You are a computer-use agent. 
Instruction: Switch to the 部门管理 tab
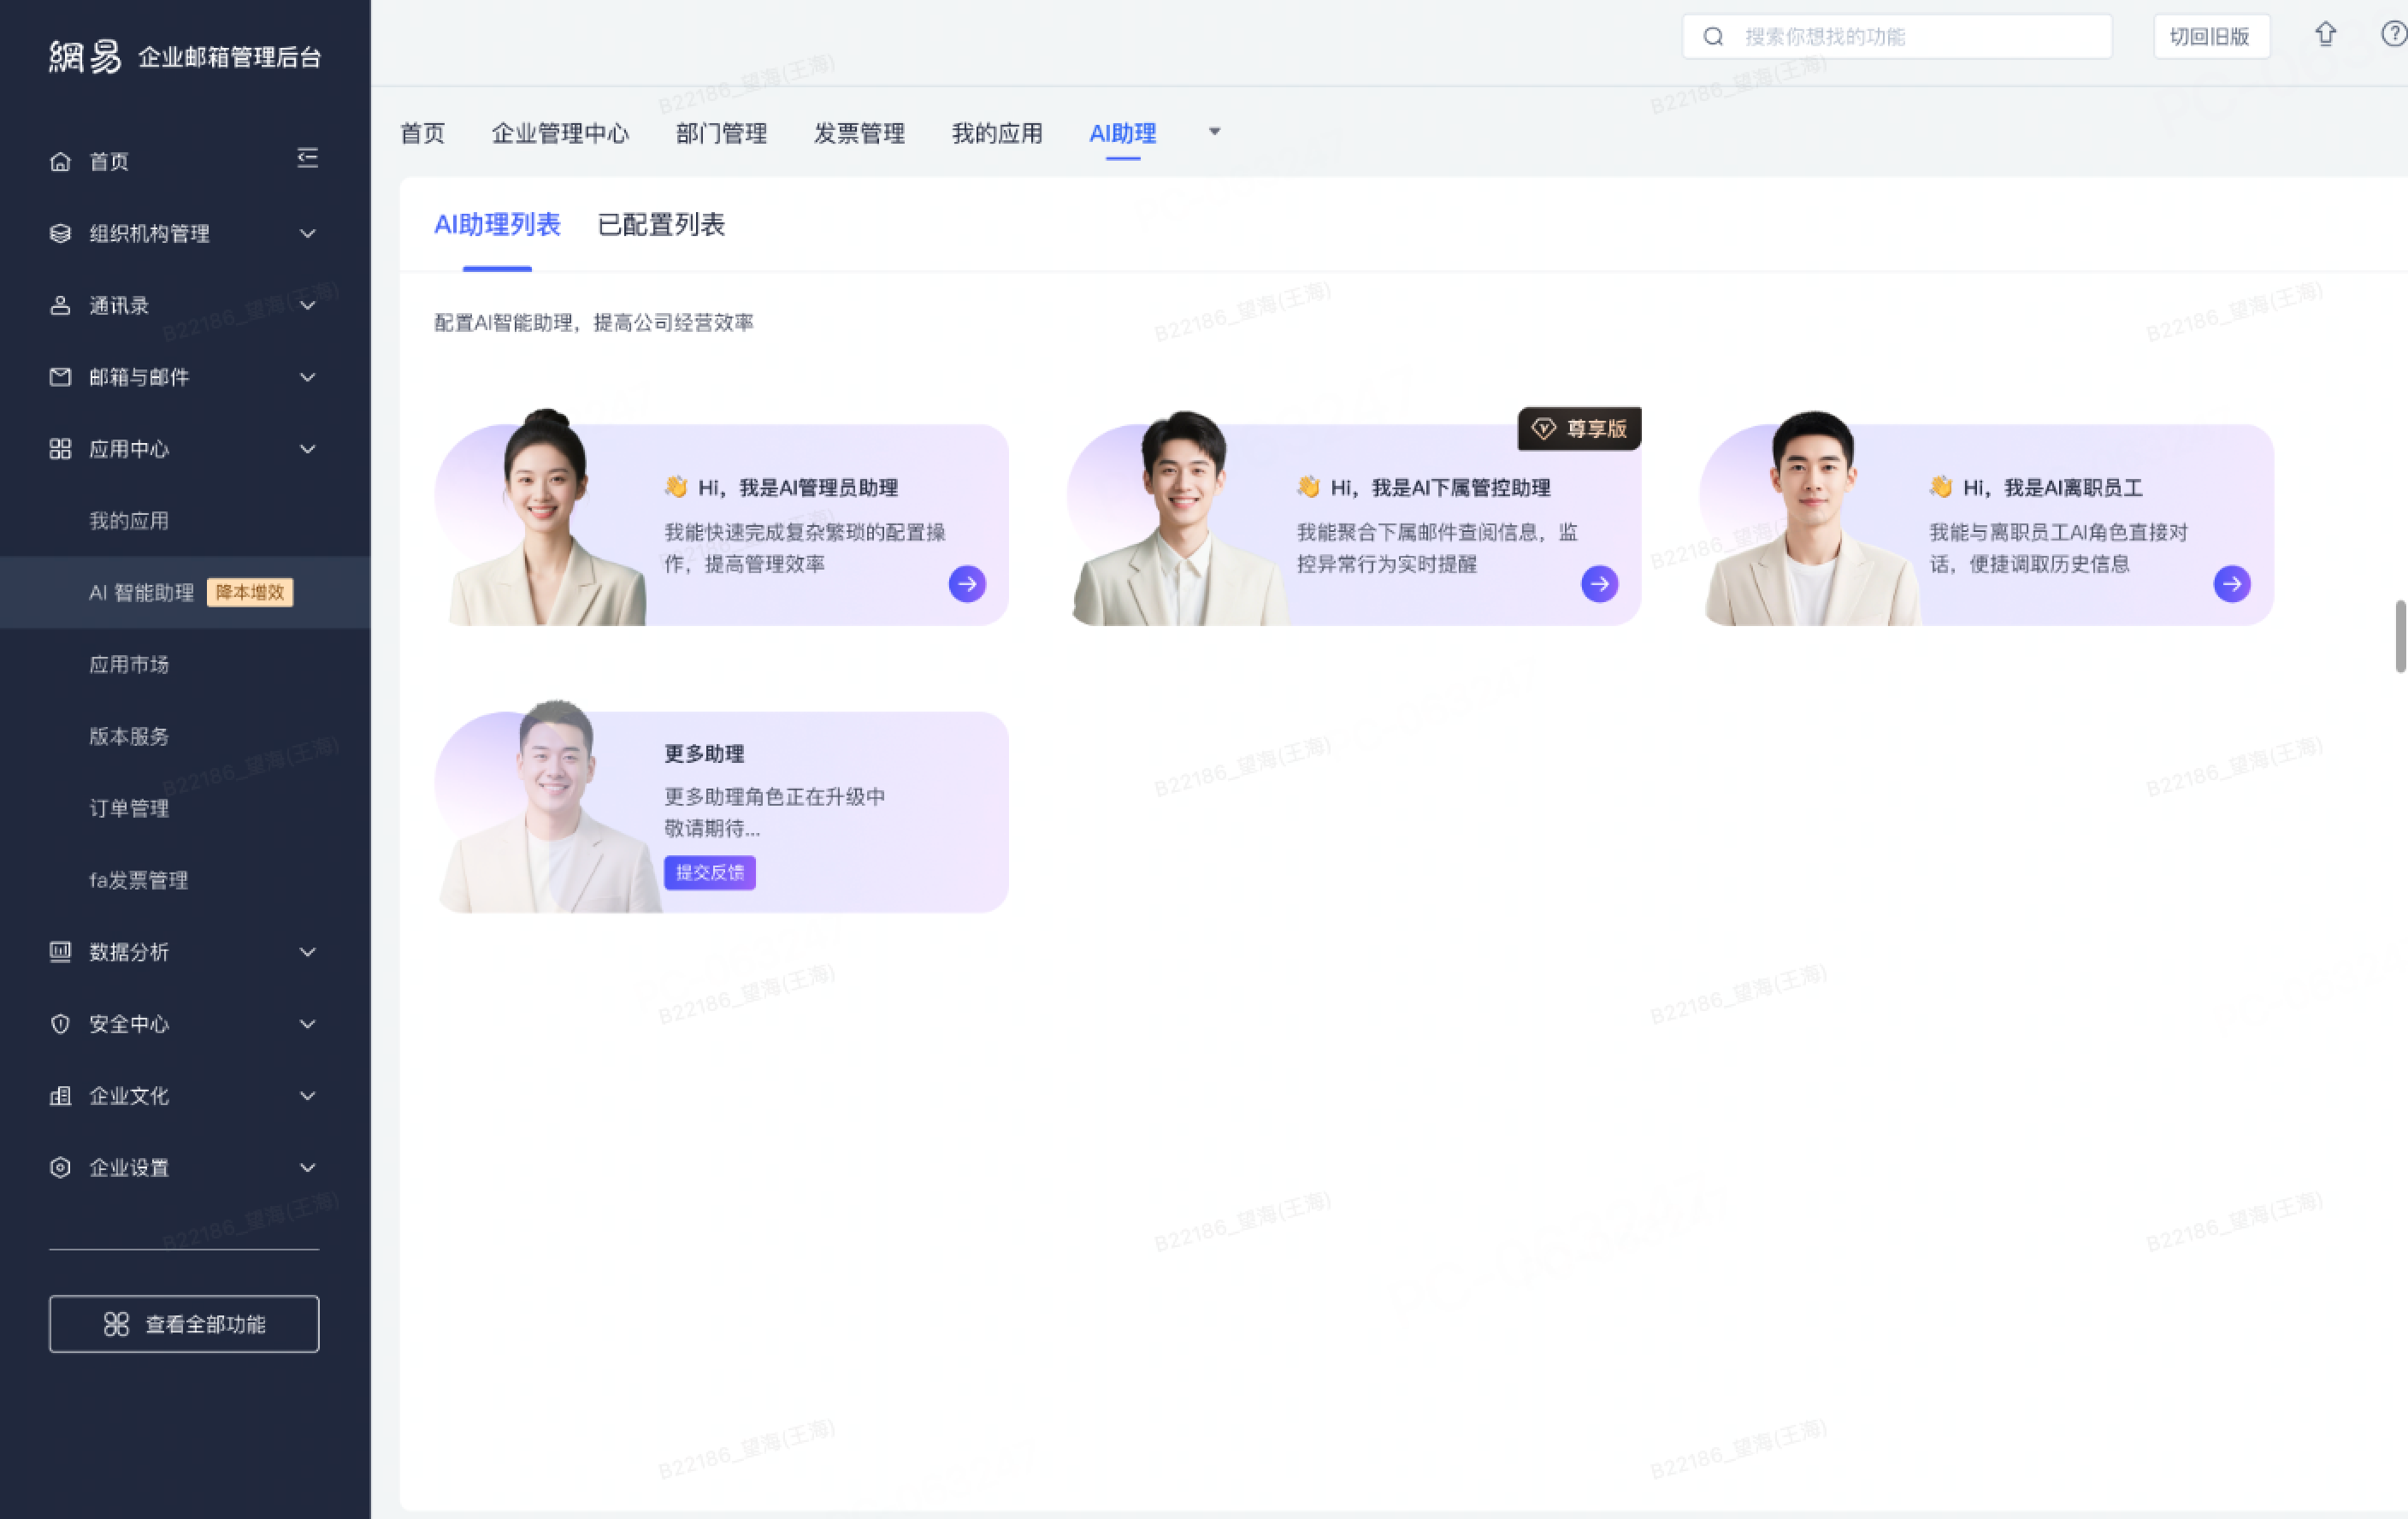(721, 133)
